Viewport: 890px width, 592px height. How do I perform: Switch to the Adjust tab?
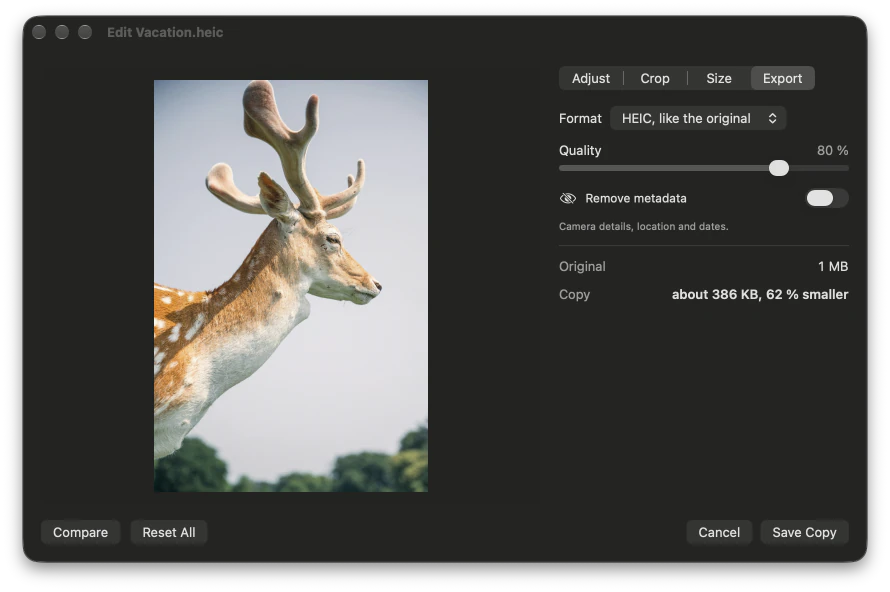tap(590, 78)
